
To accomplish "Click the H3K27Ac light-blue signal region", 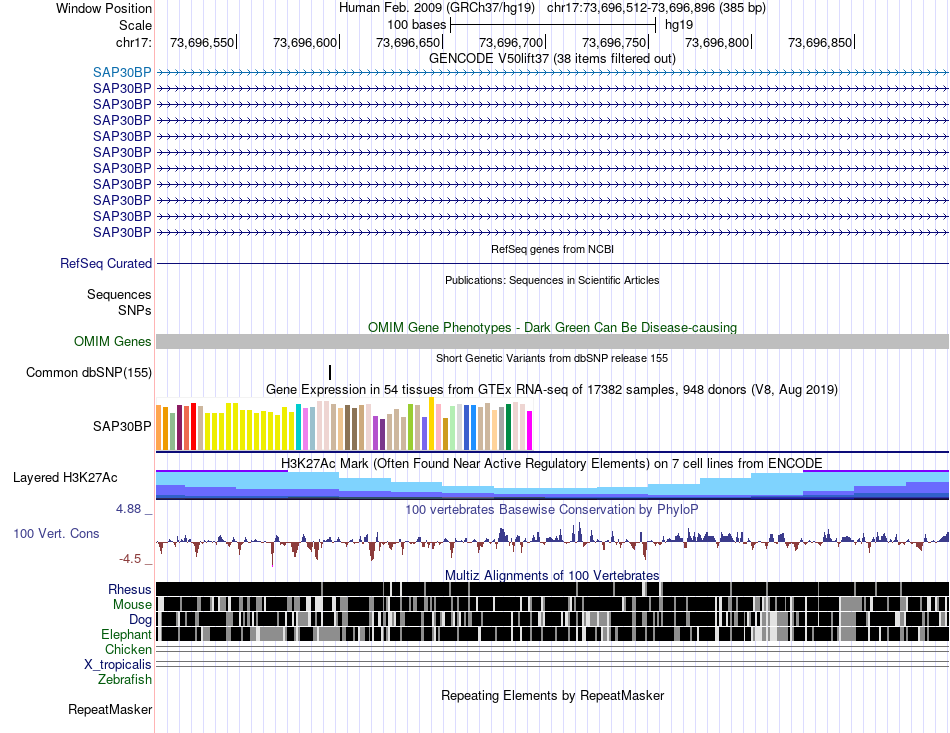I will click(552, 485).
